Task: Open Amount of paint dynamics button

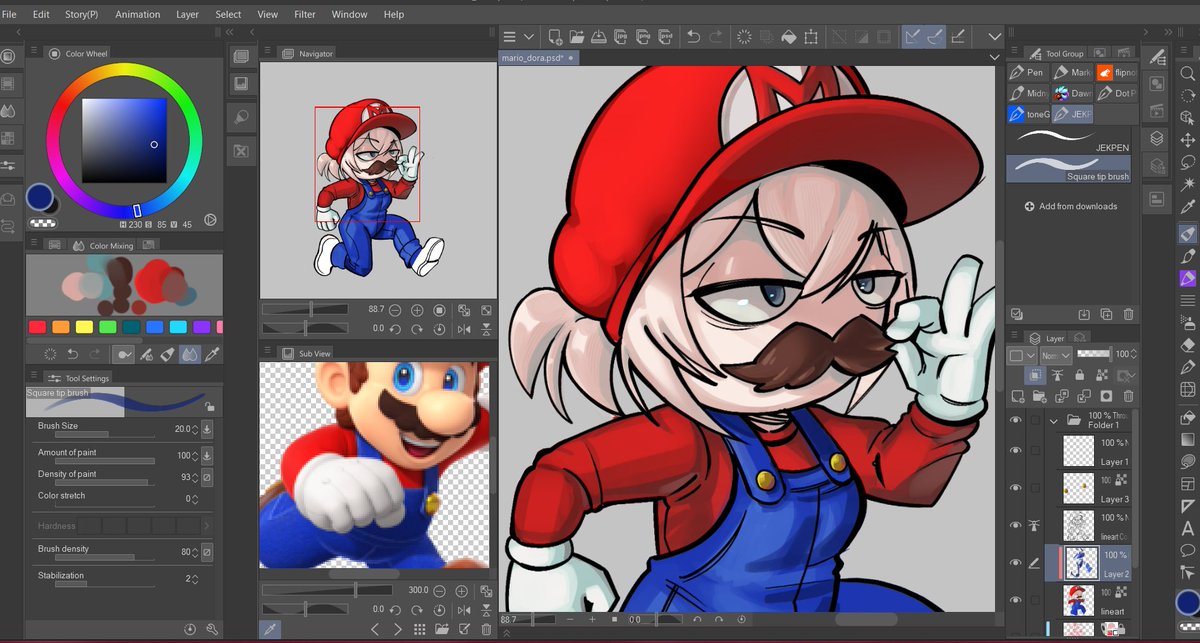Action: [207, 455]
